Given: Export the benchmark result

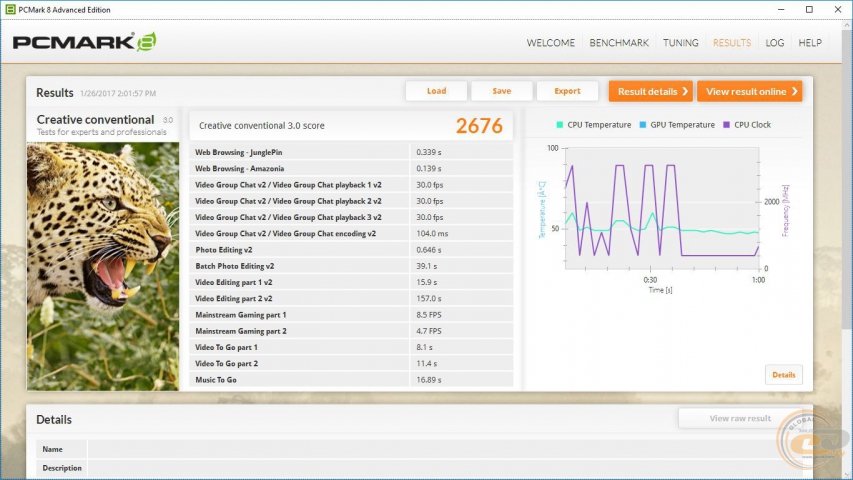Looking at the screenshot, I should (x=567, y=91).
